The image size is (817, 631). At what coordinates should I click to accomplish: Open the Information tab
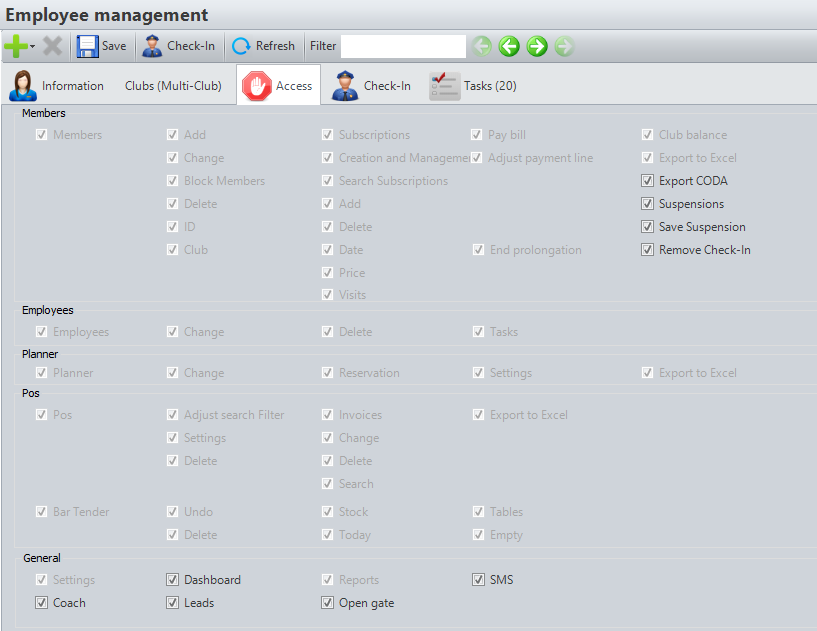pos(58,86)
